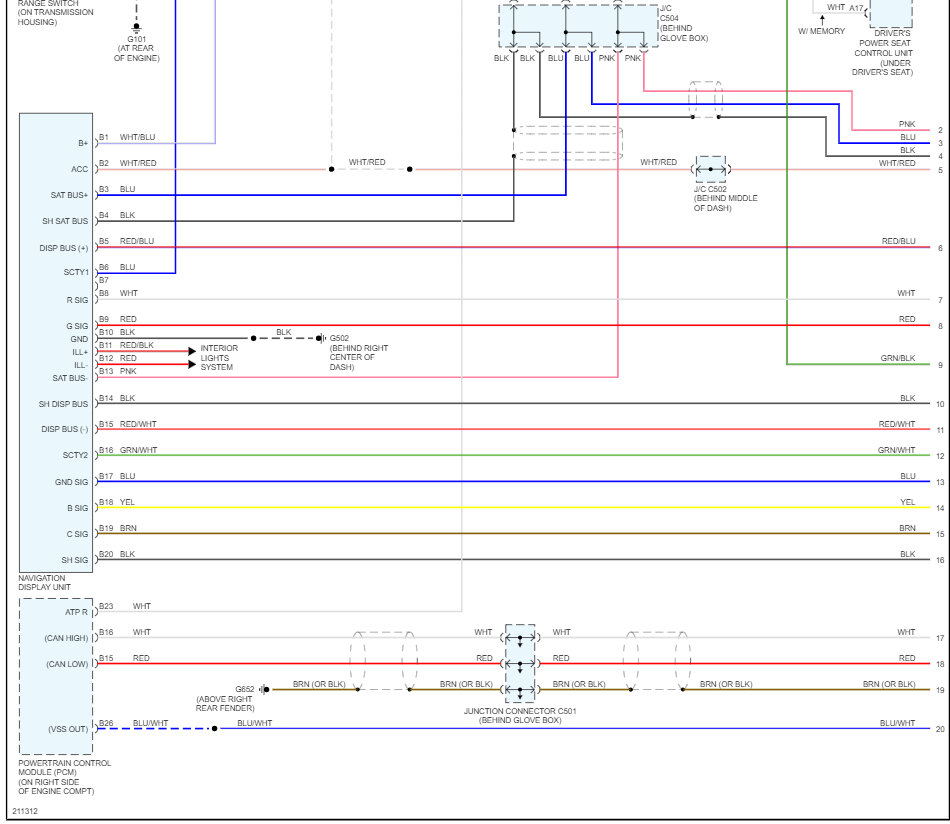The width and height of the screenshot is (950, 824).
Task: Select the 'SAT BUS-' signal name
Action: [70, 378]
